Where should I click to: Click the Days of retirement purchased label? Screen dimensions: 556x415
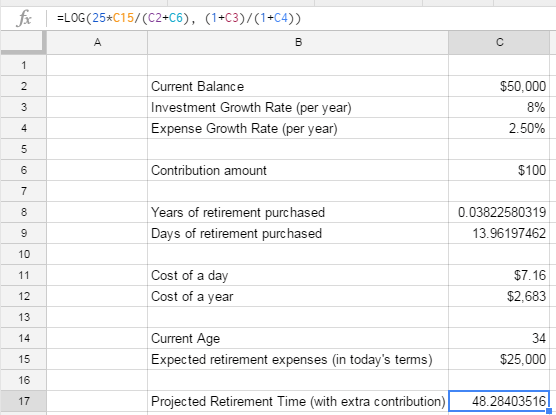[x=236, y=234]
